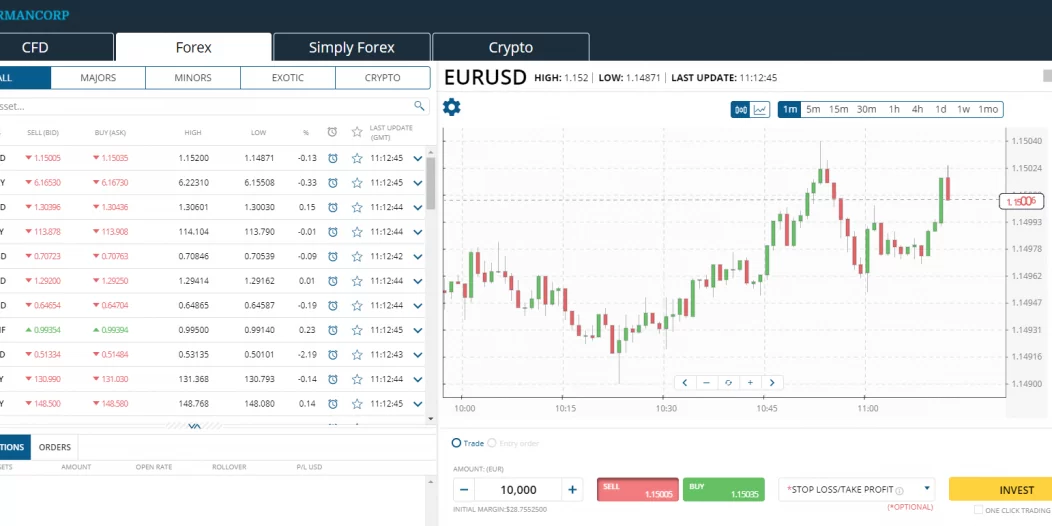
Task: Favorite the row with bid 6.16530
Action: pyautogui.click(x=357, y=182)
